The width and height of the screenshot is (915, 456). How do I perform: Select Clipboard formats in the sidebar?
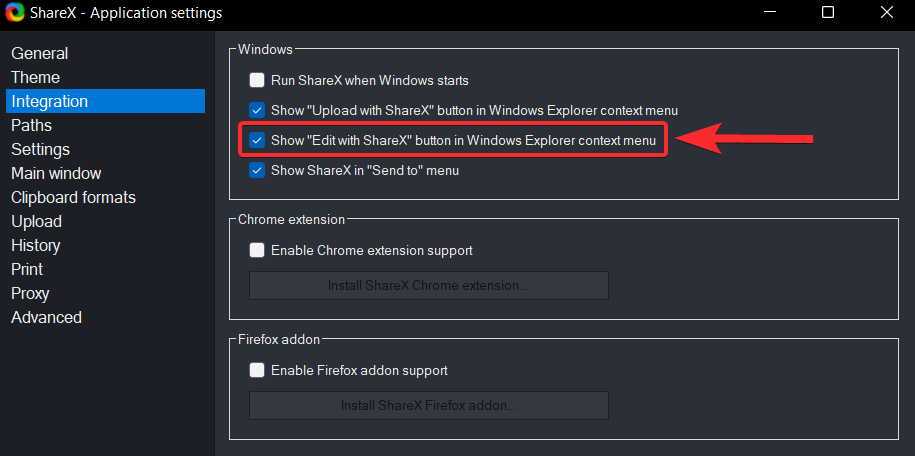73,197
